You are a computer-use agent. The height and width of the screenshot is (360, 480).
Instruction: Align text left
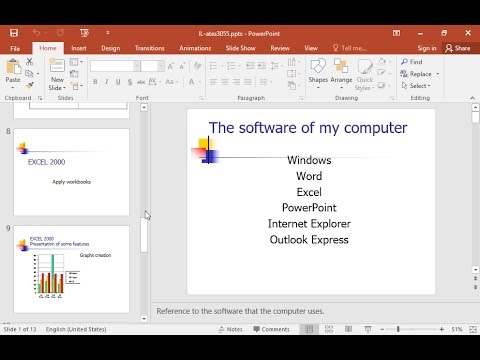point(214,82)
